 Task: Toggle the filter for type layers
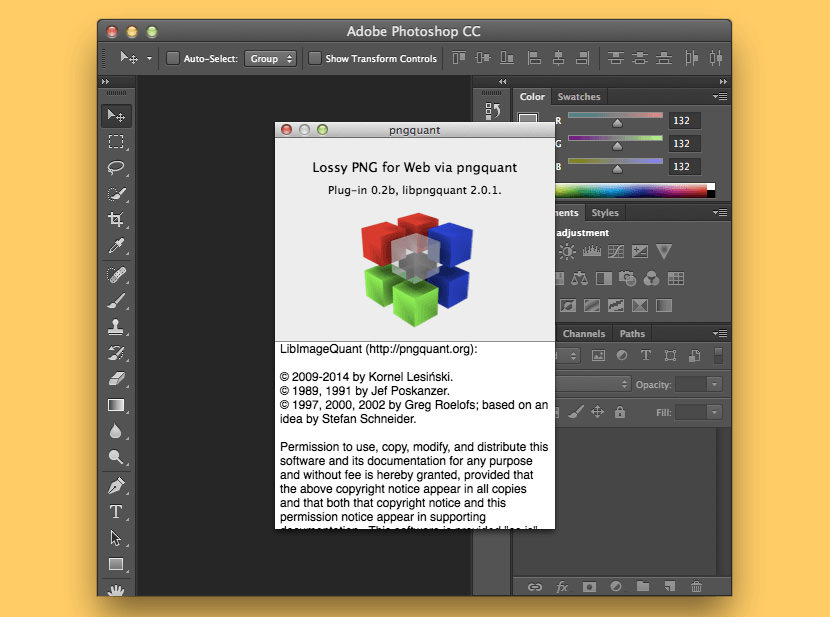tap(646, 356)
